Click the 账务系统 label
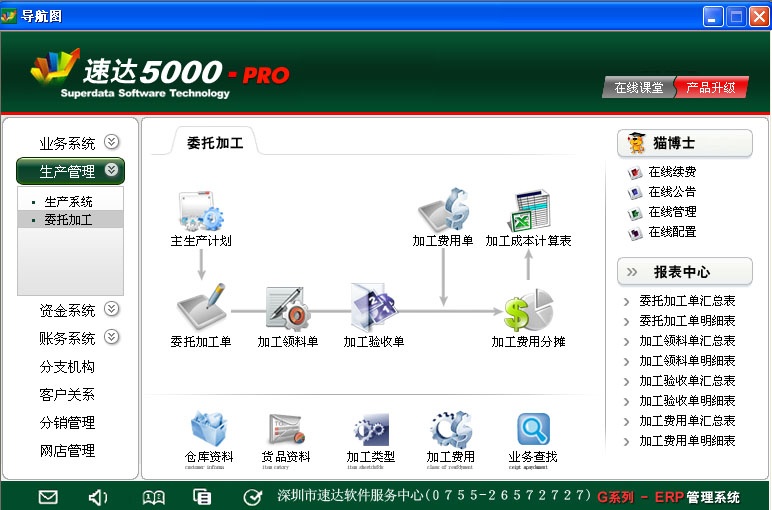Image resolution: width=772 pixels, height=510 pixels. [67, 338]
